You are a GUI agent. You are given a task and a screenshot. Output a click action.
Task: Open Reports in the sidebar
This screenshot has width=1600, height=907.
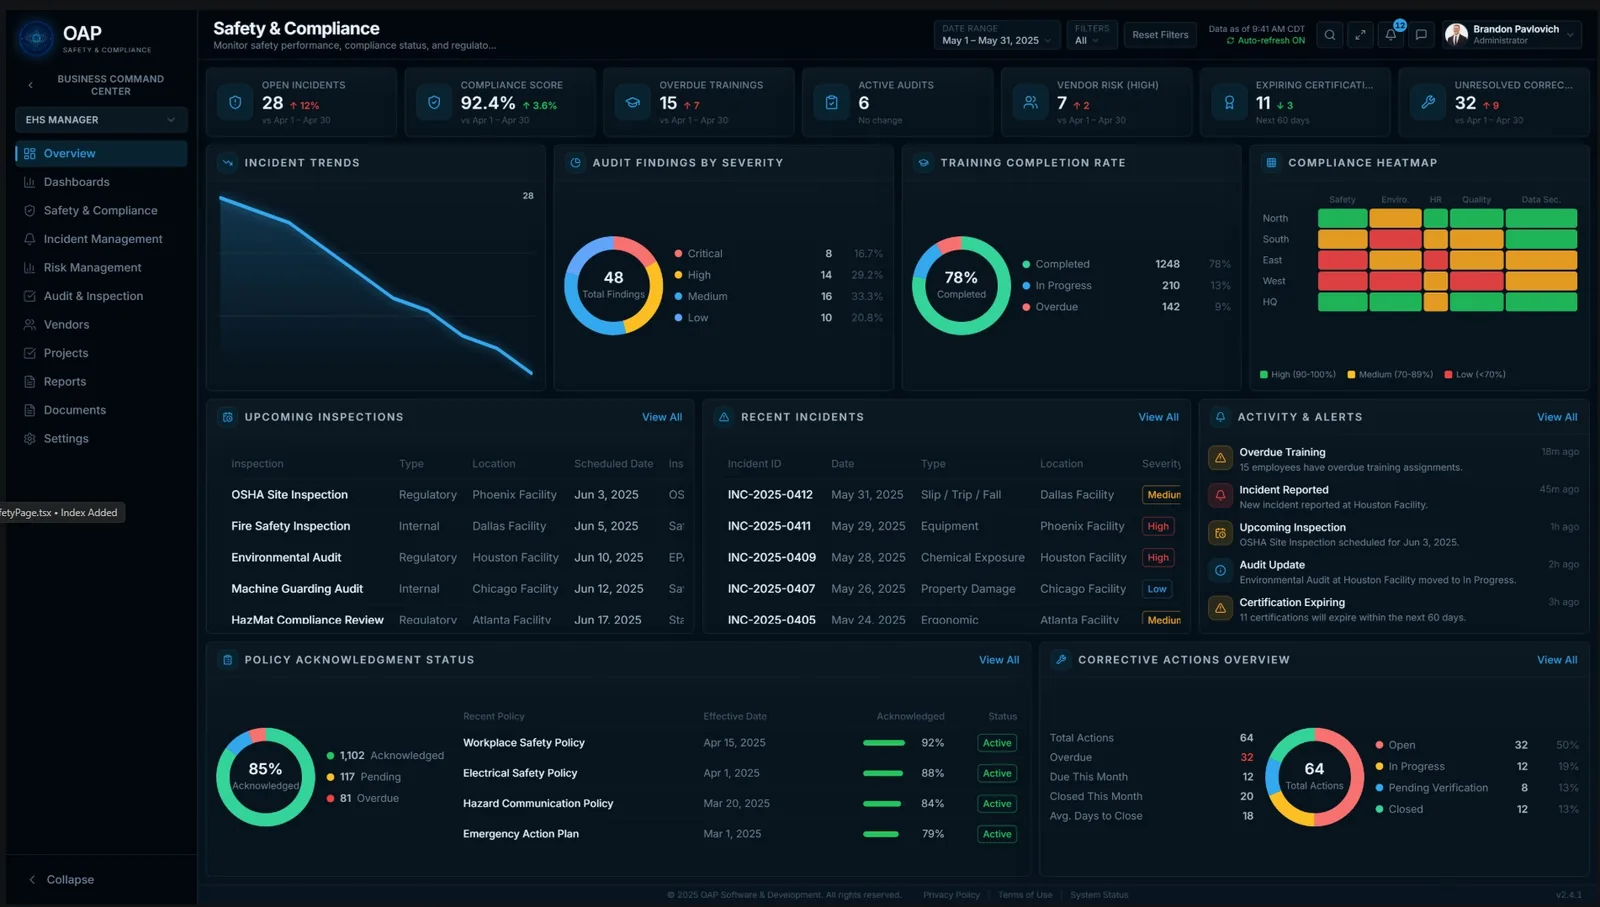(101, 382)
